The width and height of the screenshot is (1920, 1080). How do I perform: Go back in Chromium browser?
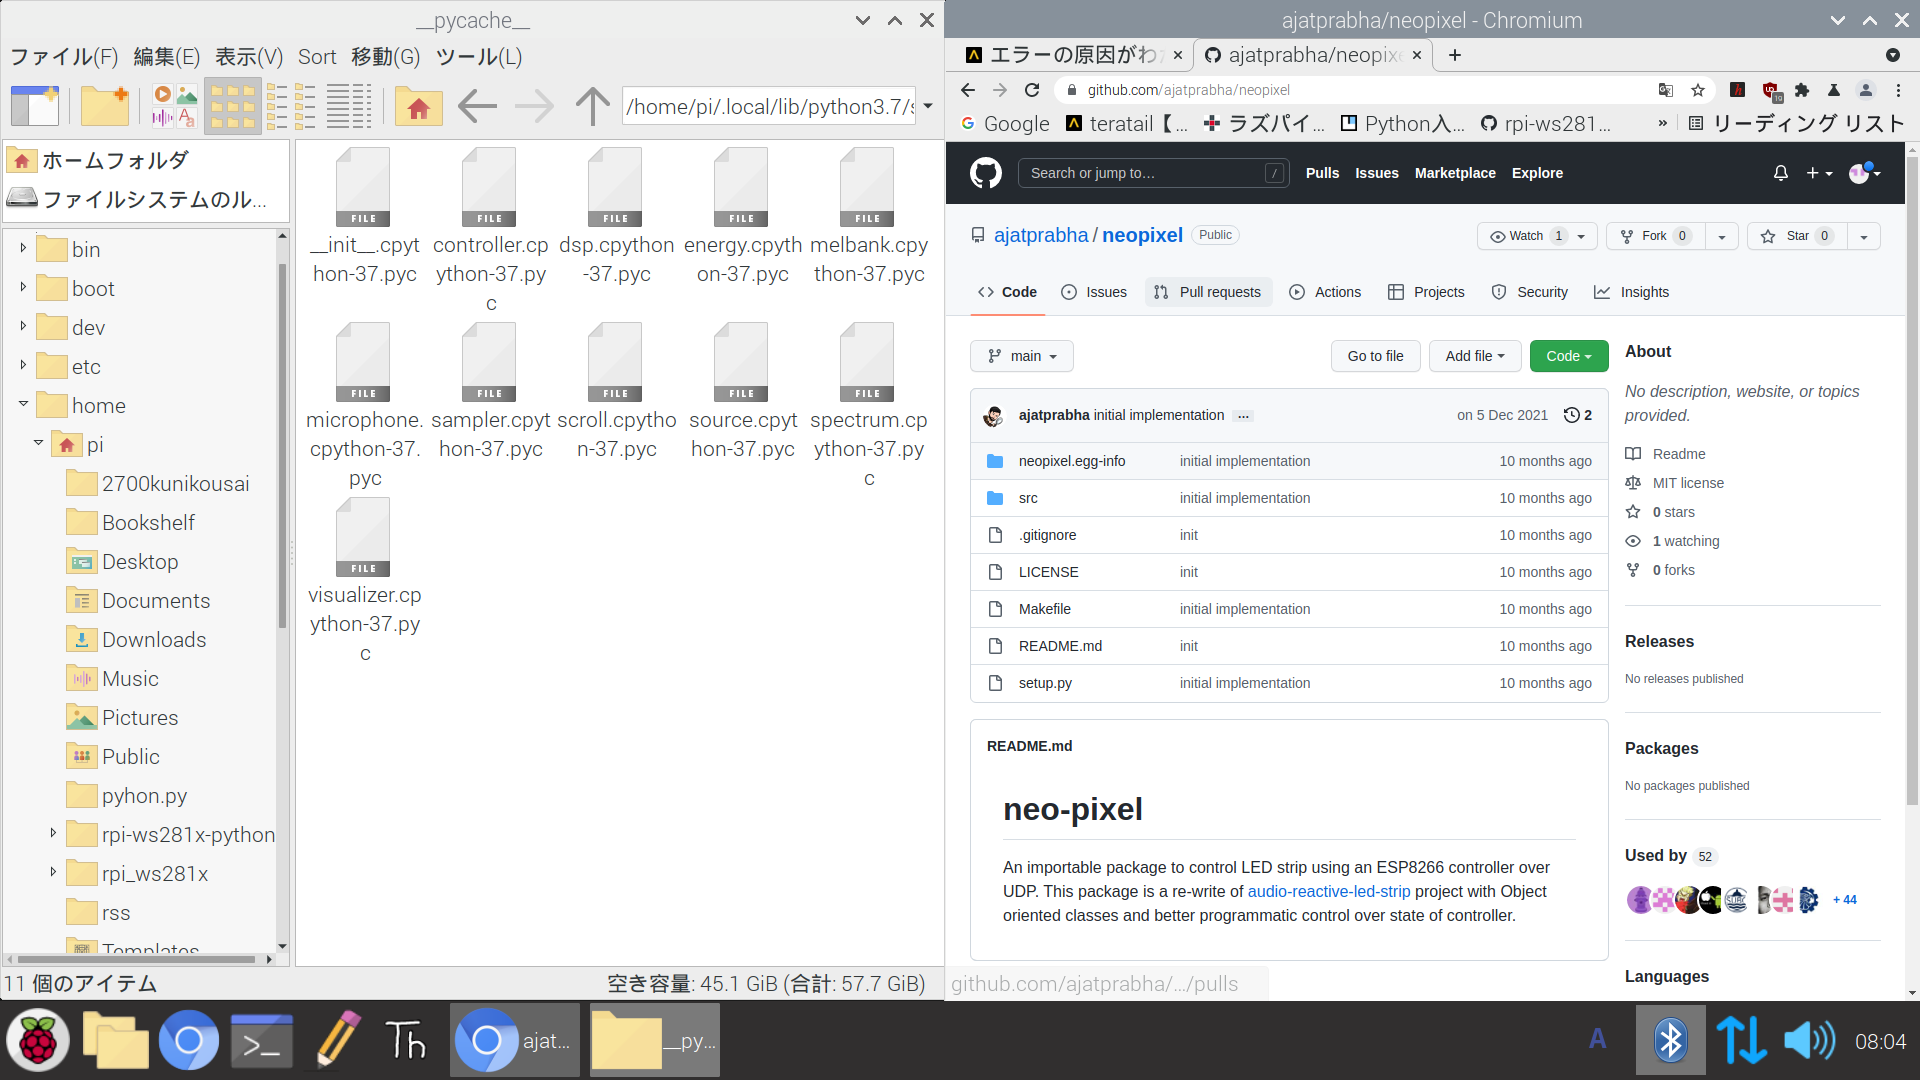(968, 90)
